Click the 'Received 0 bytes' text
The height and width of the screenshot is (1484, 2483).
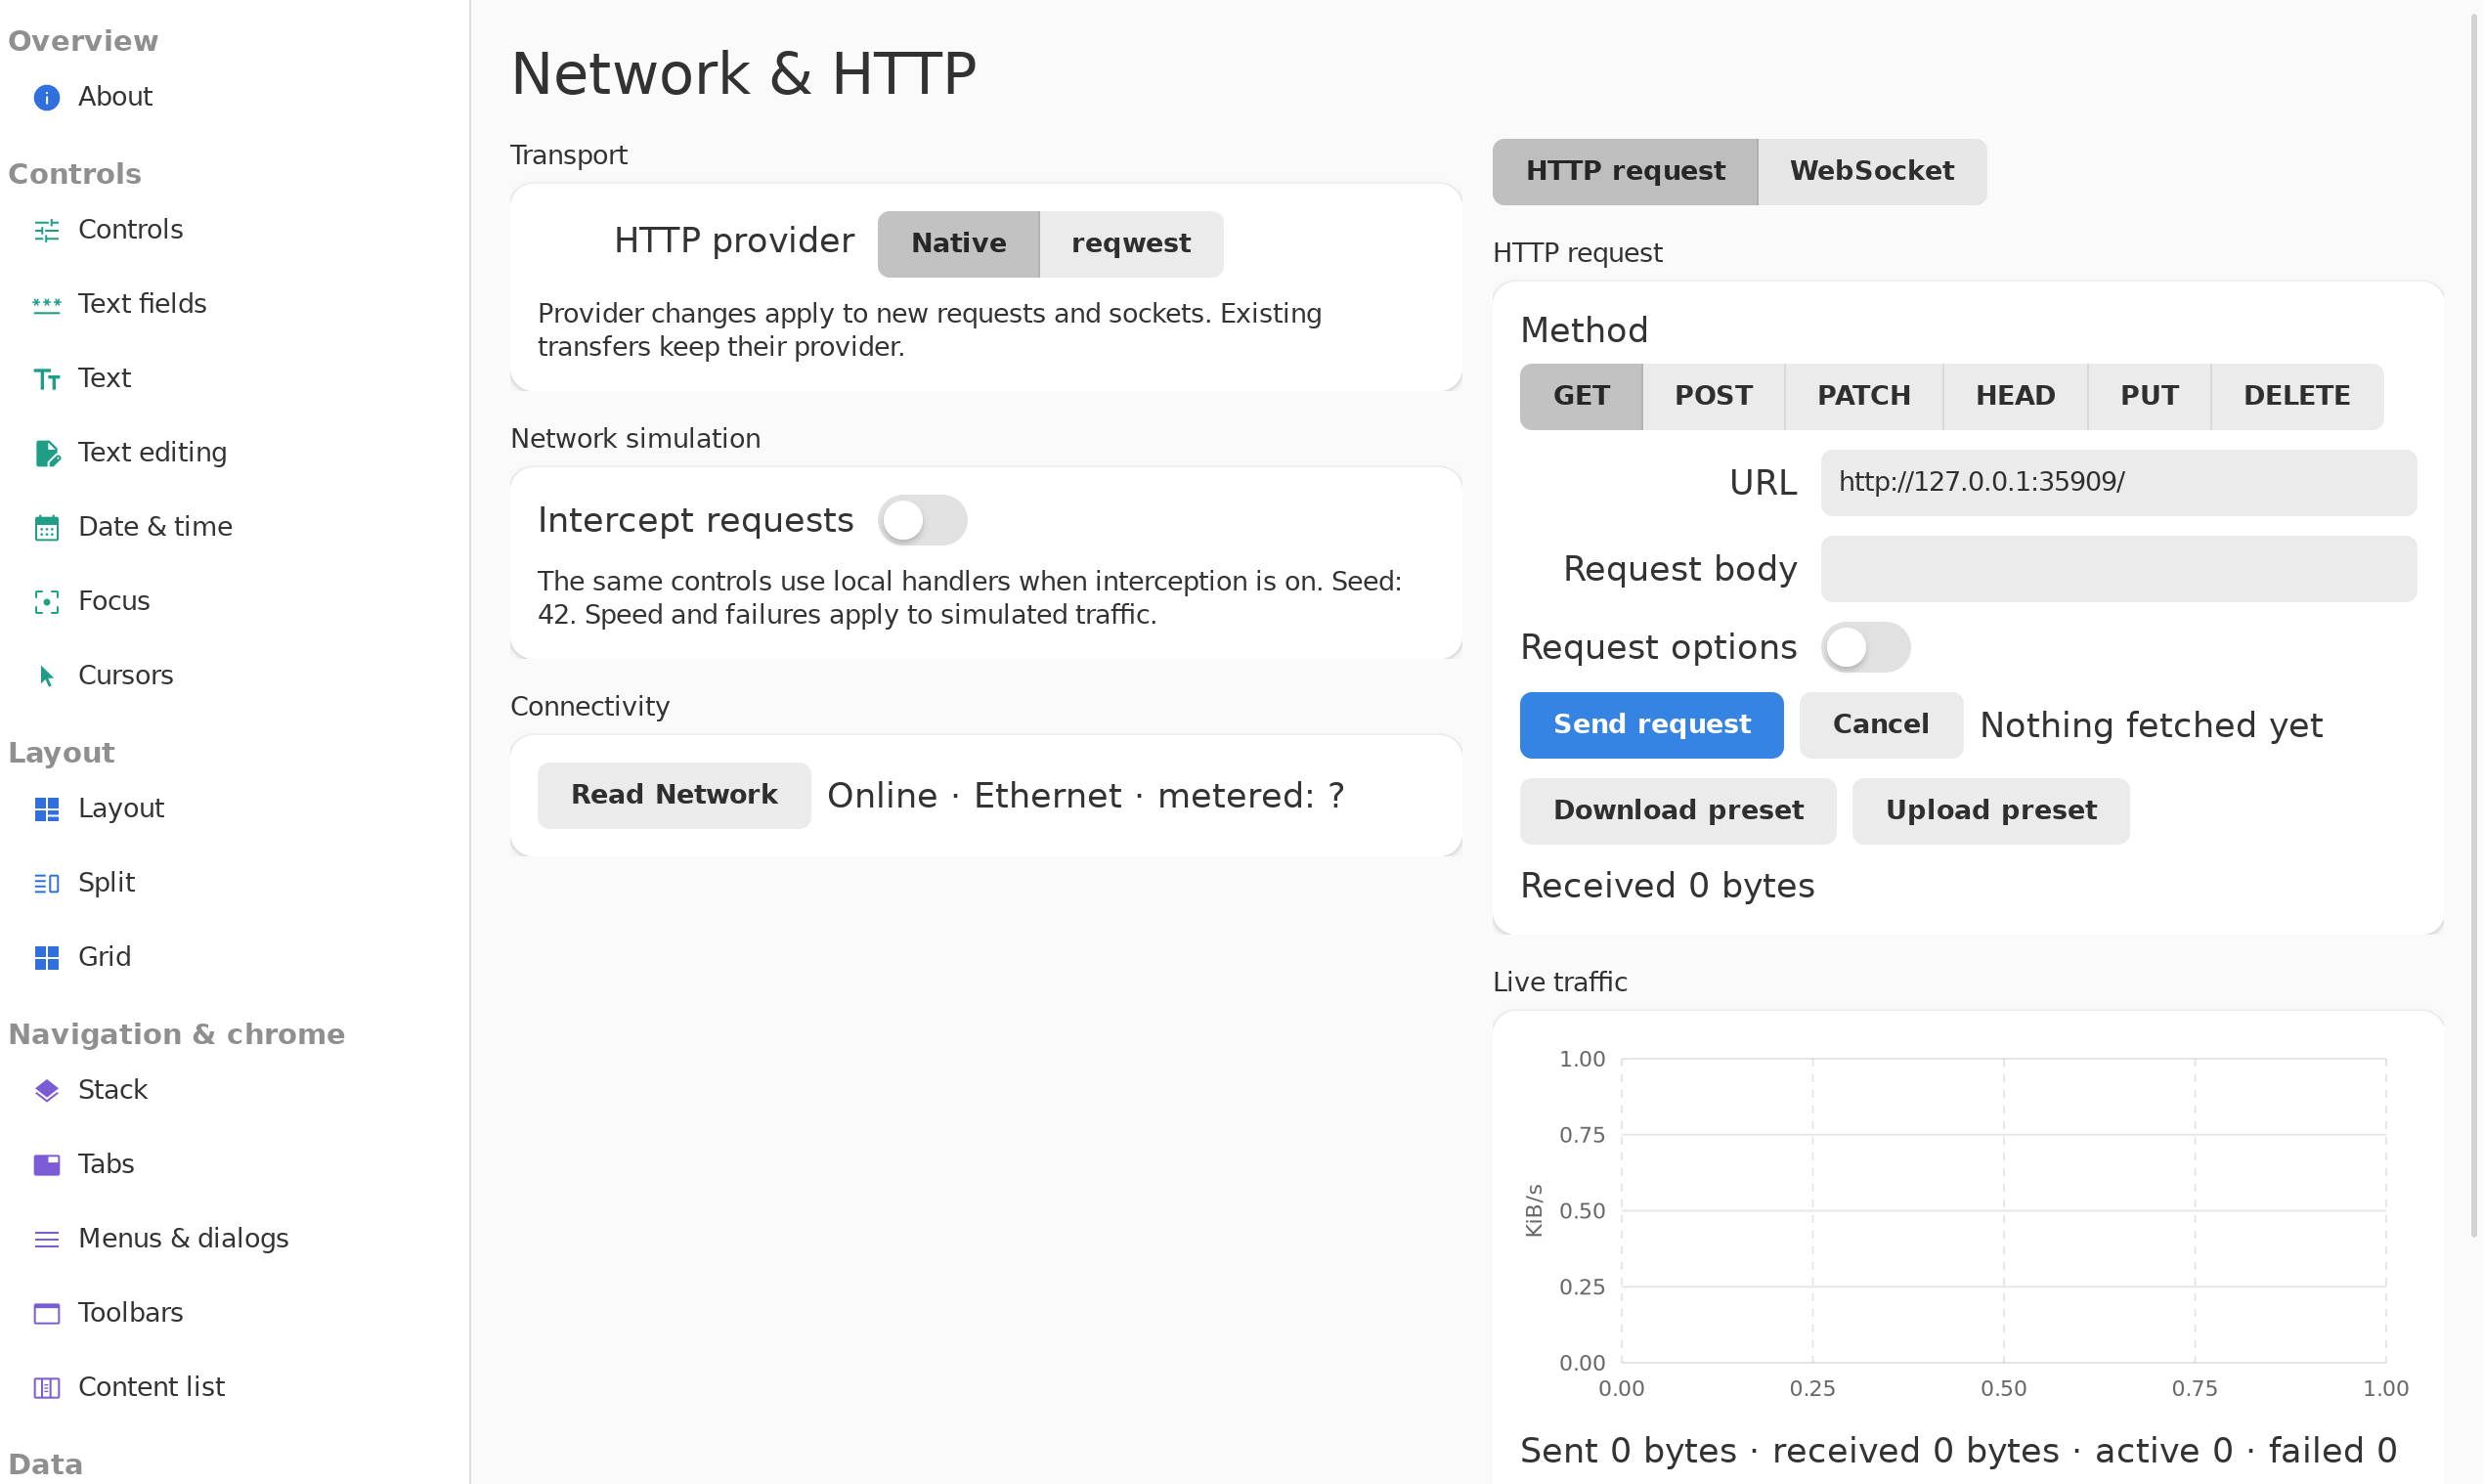(x=1667, y=886)
